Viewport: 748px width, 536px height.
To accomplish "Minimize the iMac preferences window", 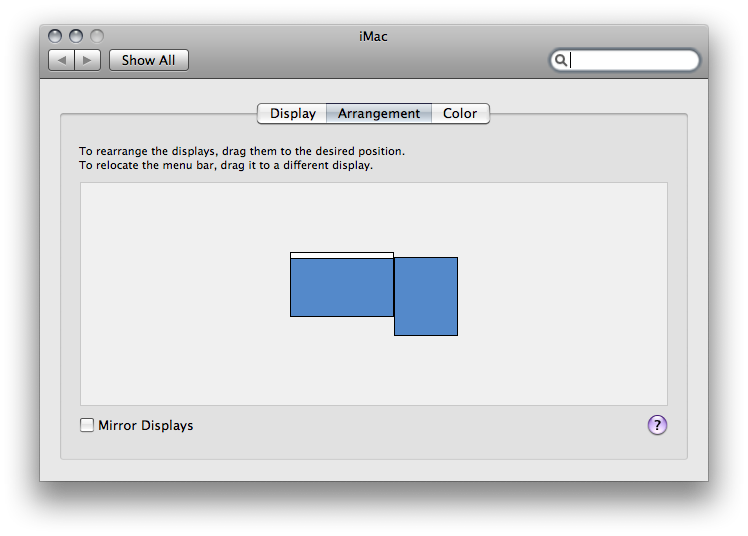I will 76,36.
